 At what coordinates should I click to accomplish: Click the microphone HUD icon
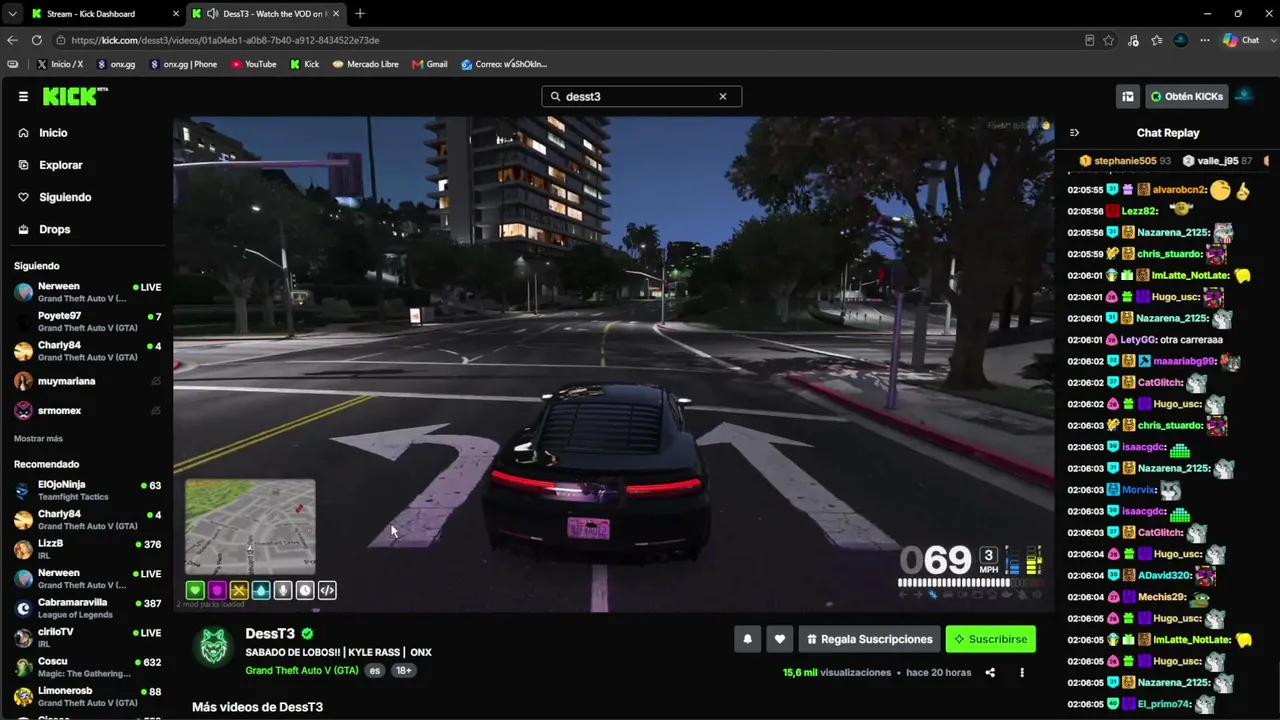283,590
